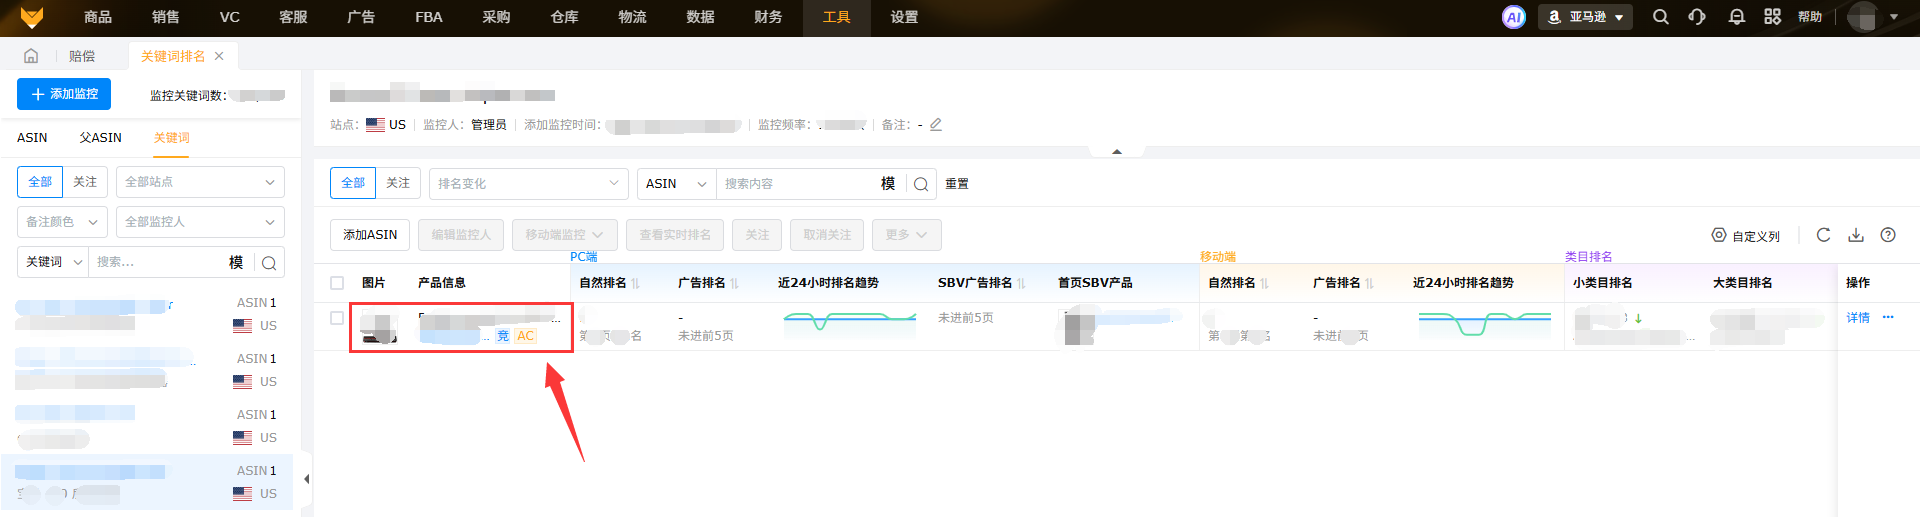The image size is (1920, 517).
Task: Click the 添加监控 button
Action: 64,94
